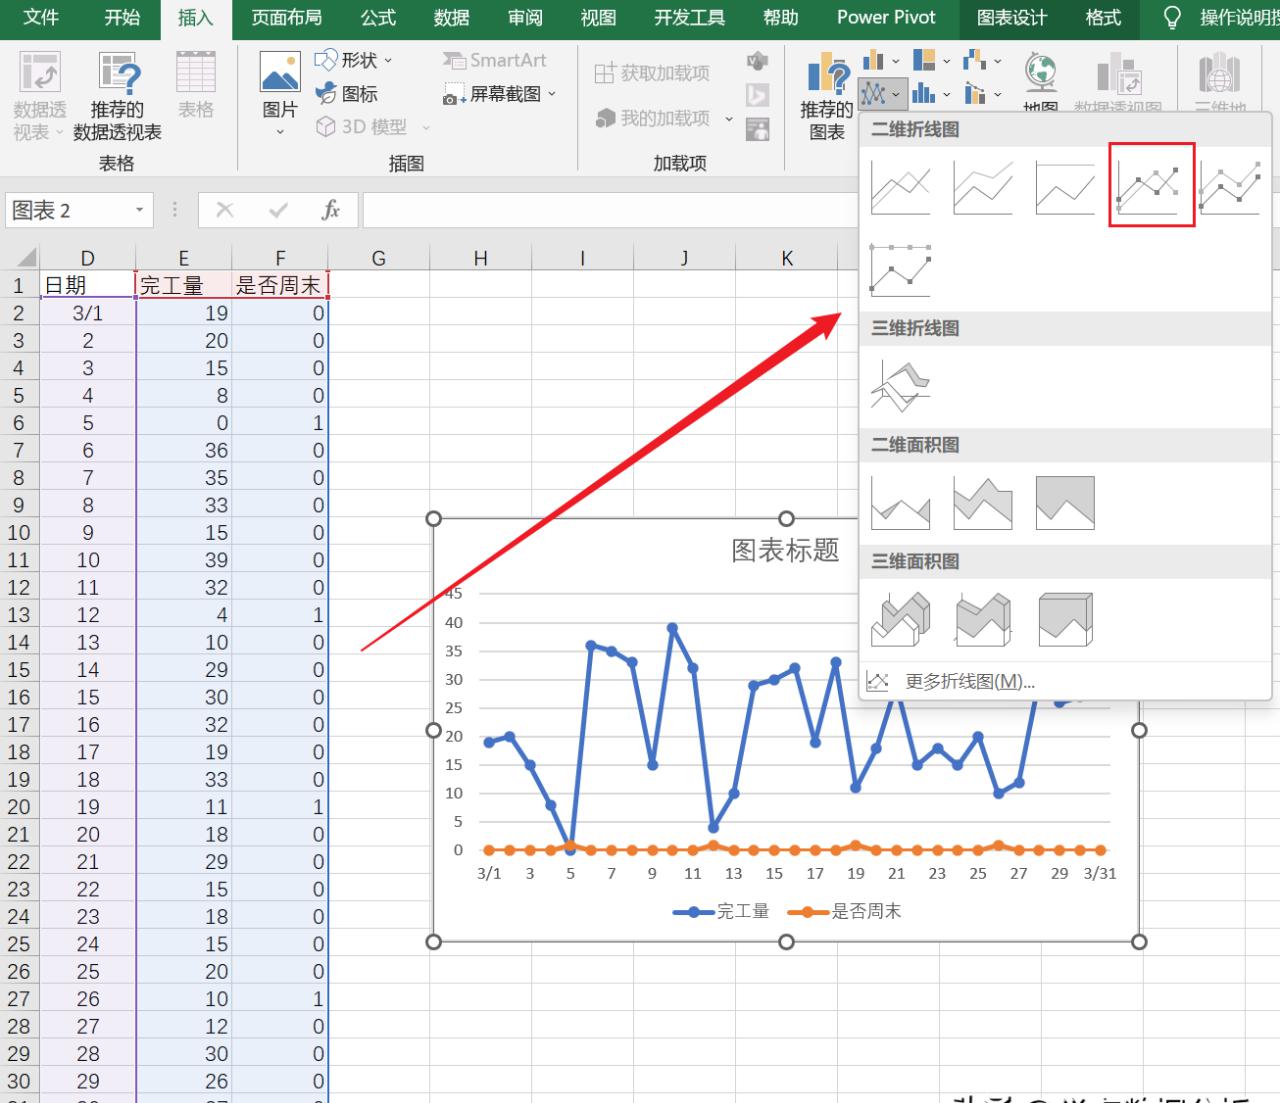The image size is (1280, 1103).
Task: Switch to the Home (开始) tab
Action: 122,18
